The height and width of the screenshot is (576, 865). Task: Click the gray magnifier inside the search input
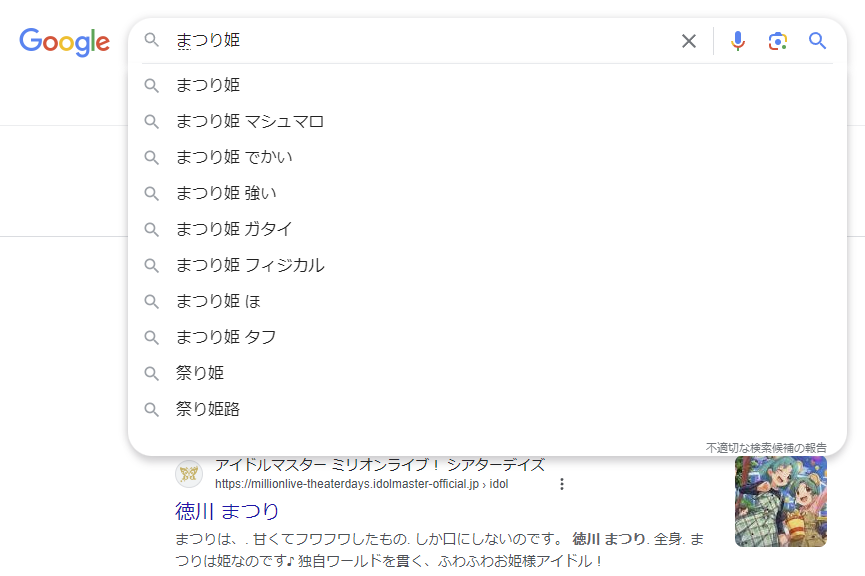pyautogui.click(x=152, y=40)
